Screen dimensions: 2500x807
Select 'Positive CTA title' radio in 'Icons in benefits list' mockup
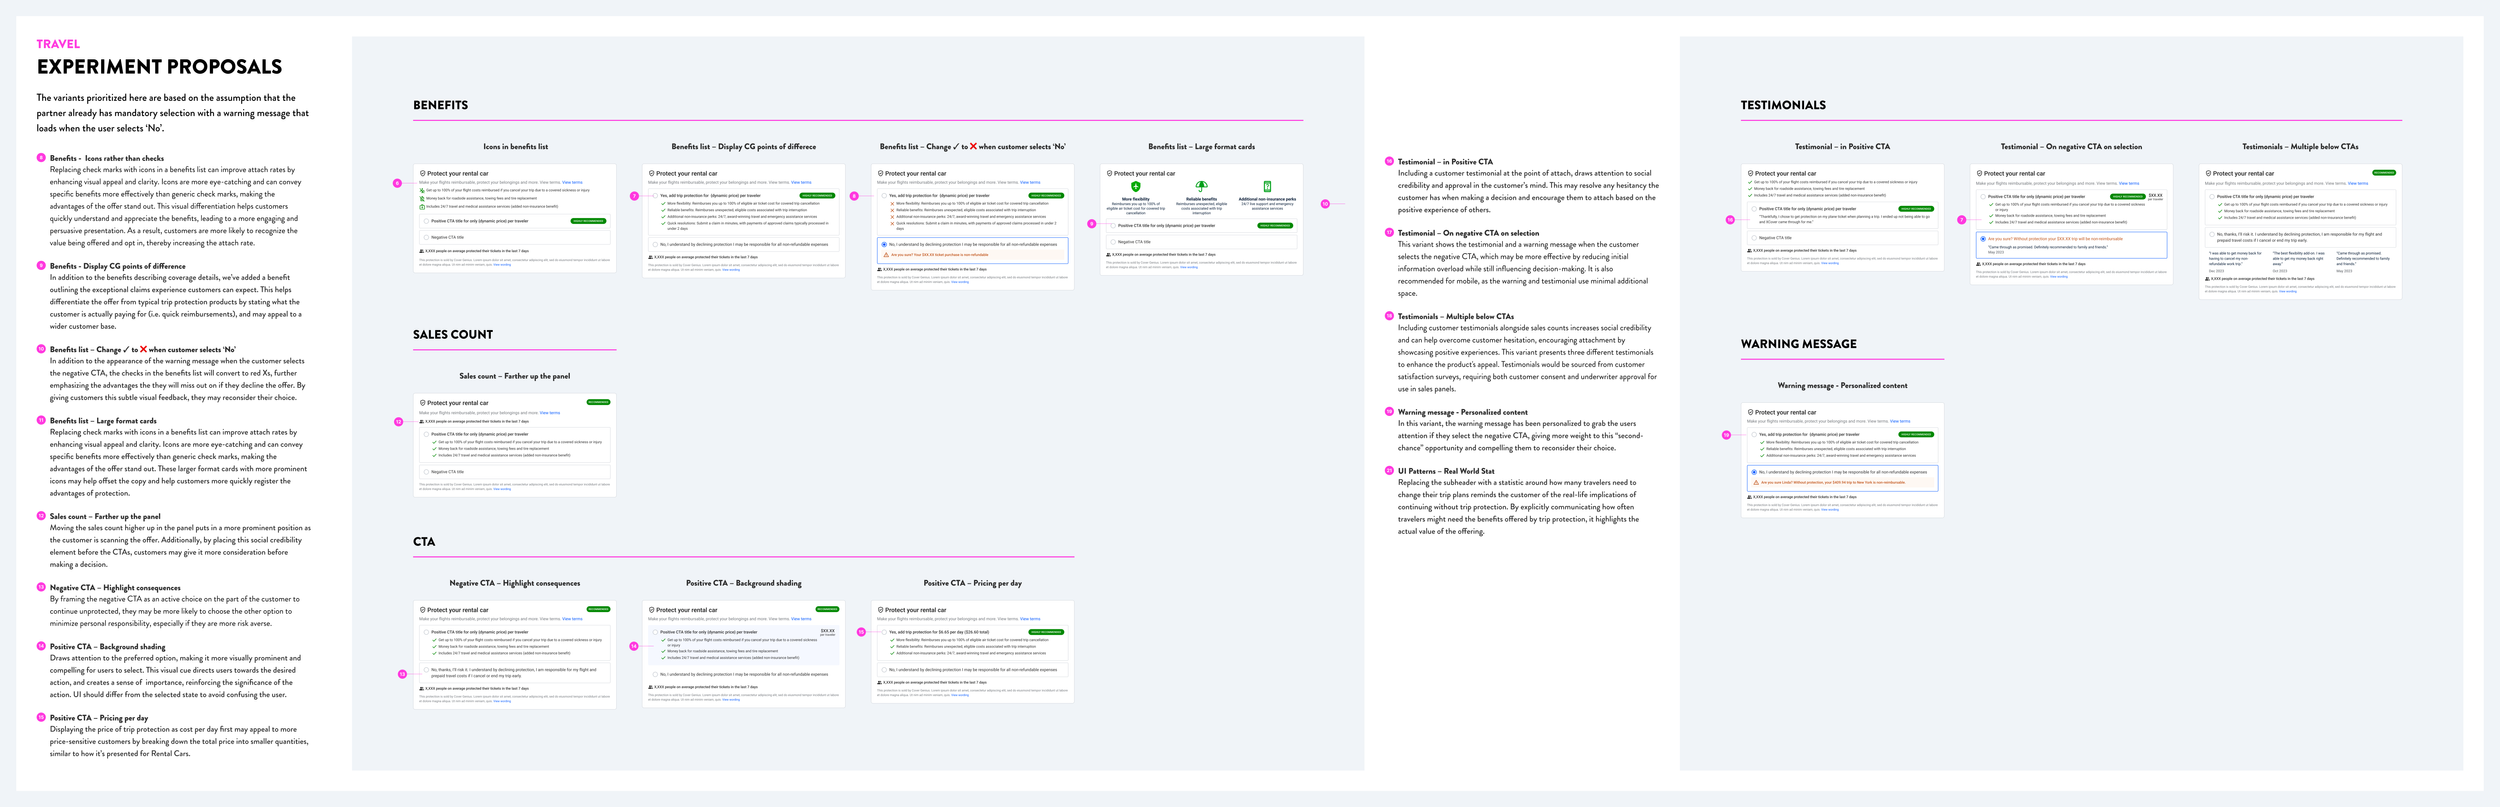[x=427, y=221]
